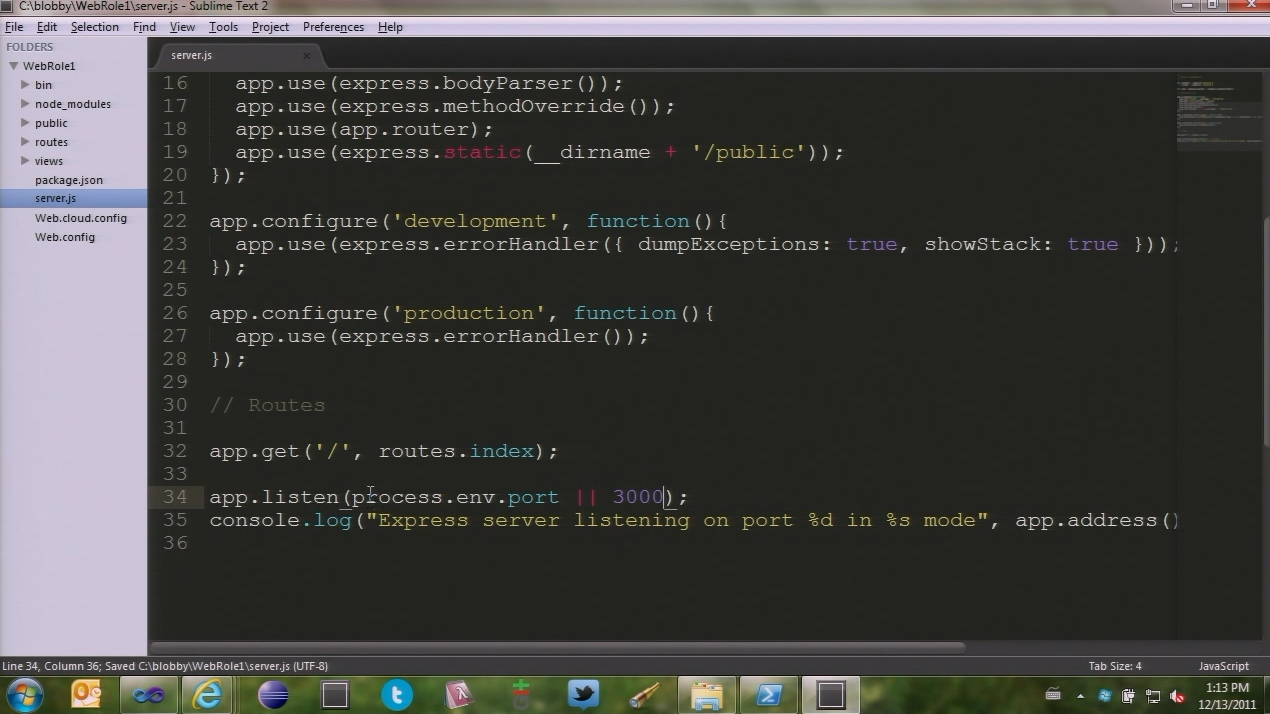Click line number 34 in the gutter
The width and height of the screenshot is (1270, 714).
pos(174,497)
